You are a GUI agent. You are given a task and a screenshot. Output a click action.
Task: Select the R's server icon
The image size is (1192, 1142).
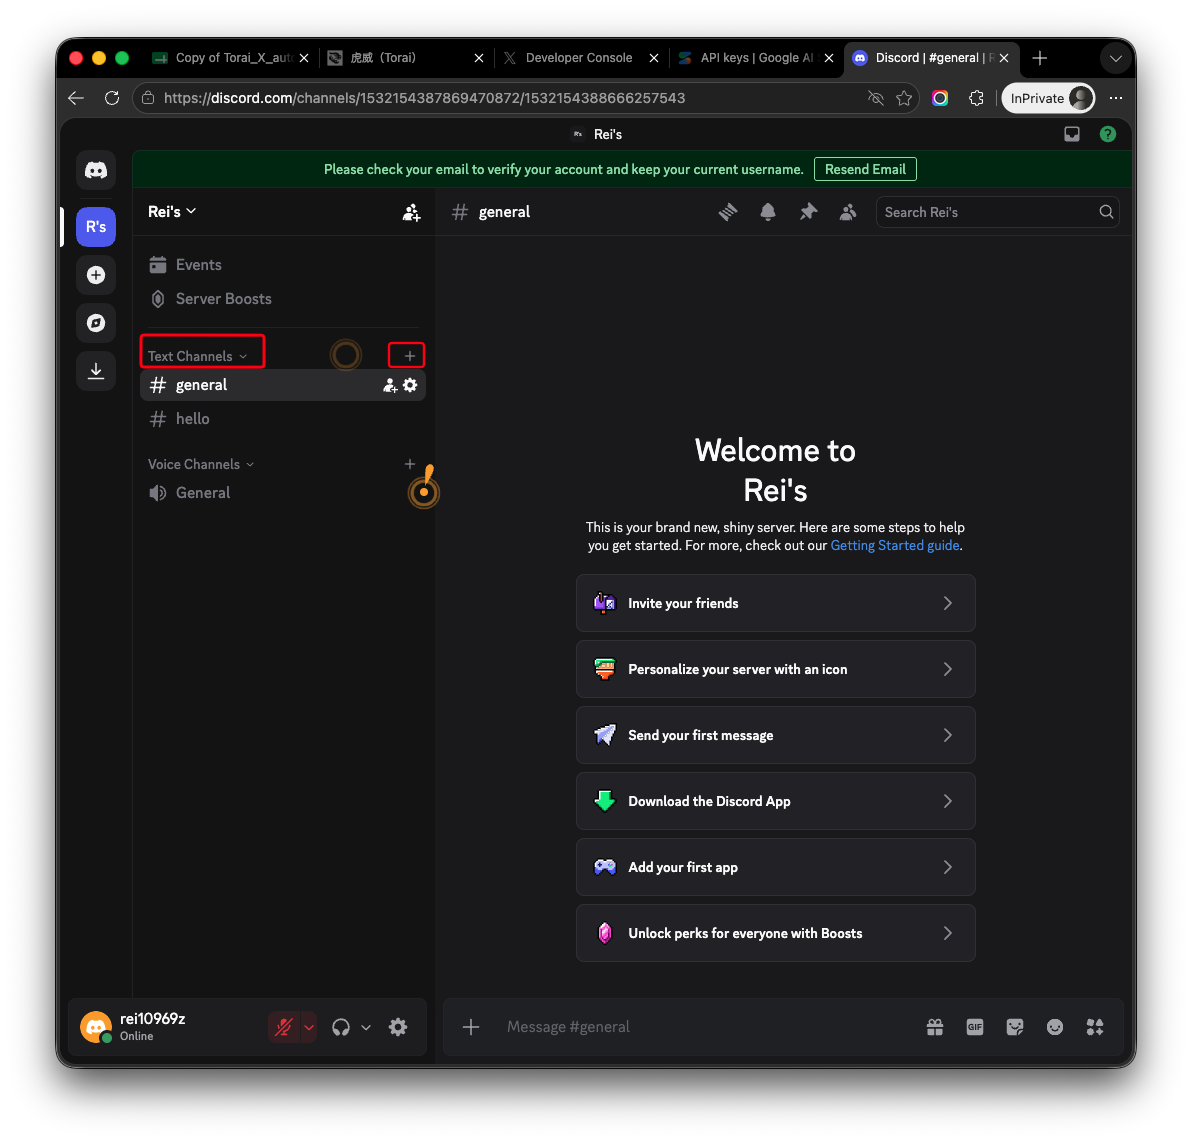pos(96,227)
